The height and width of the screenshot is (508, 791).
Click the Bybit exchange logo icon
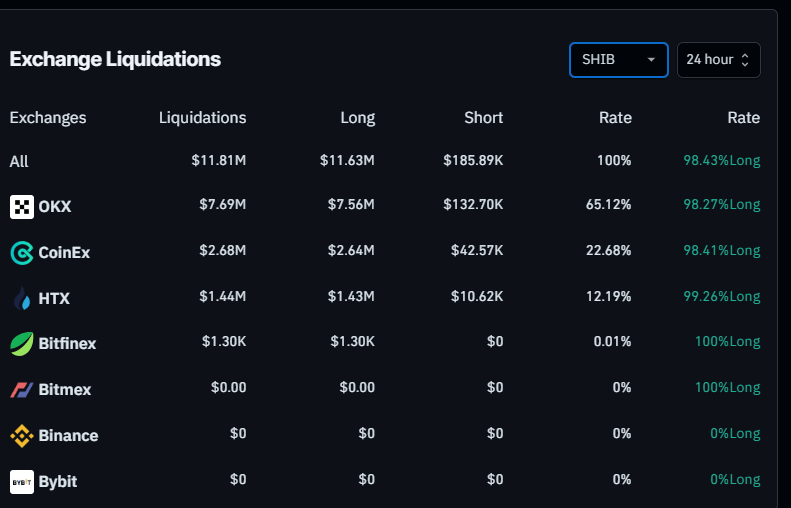tap(21, 481)
